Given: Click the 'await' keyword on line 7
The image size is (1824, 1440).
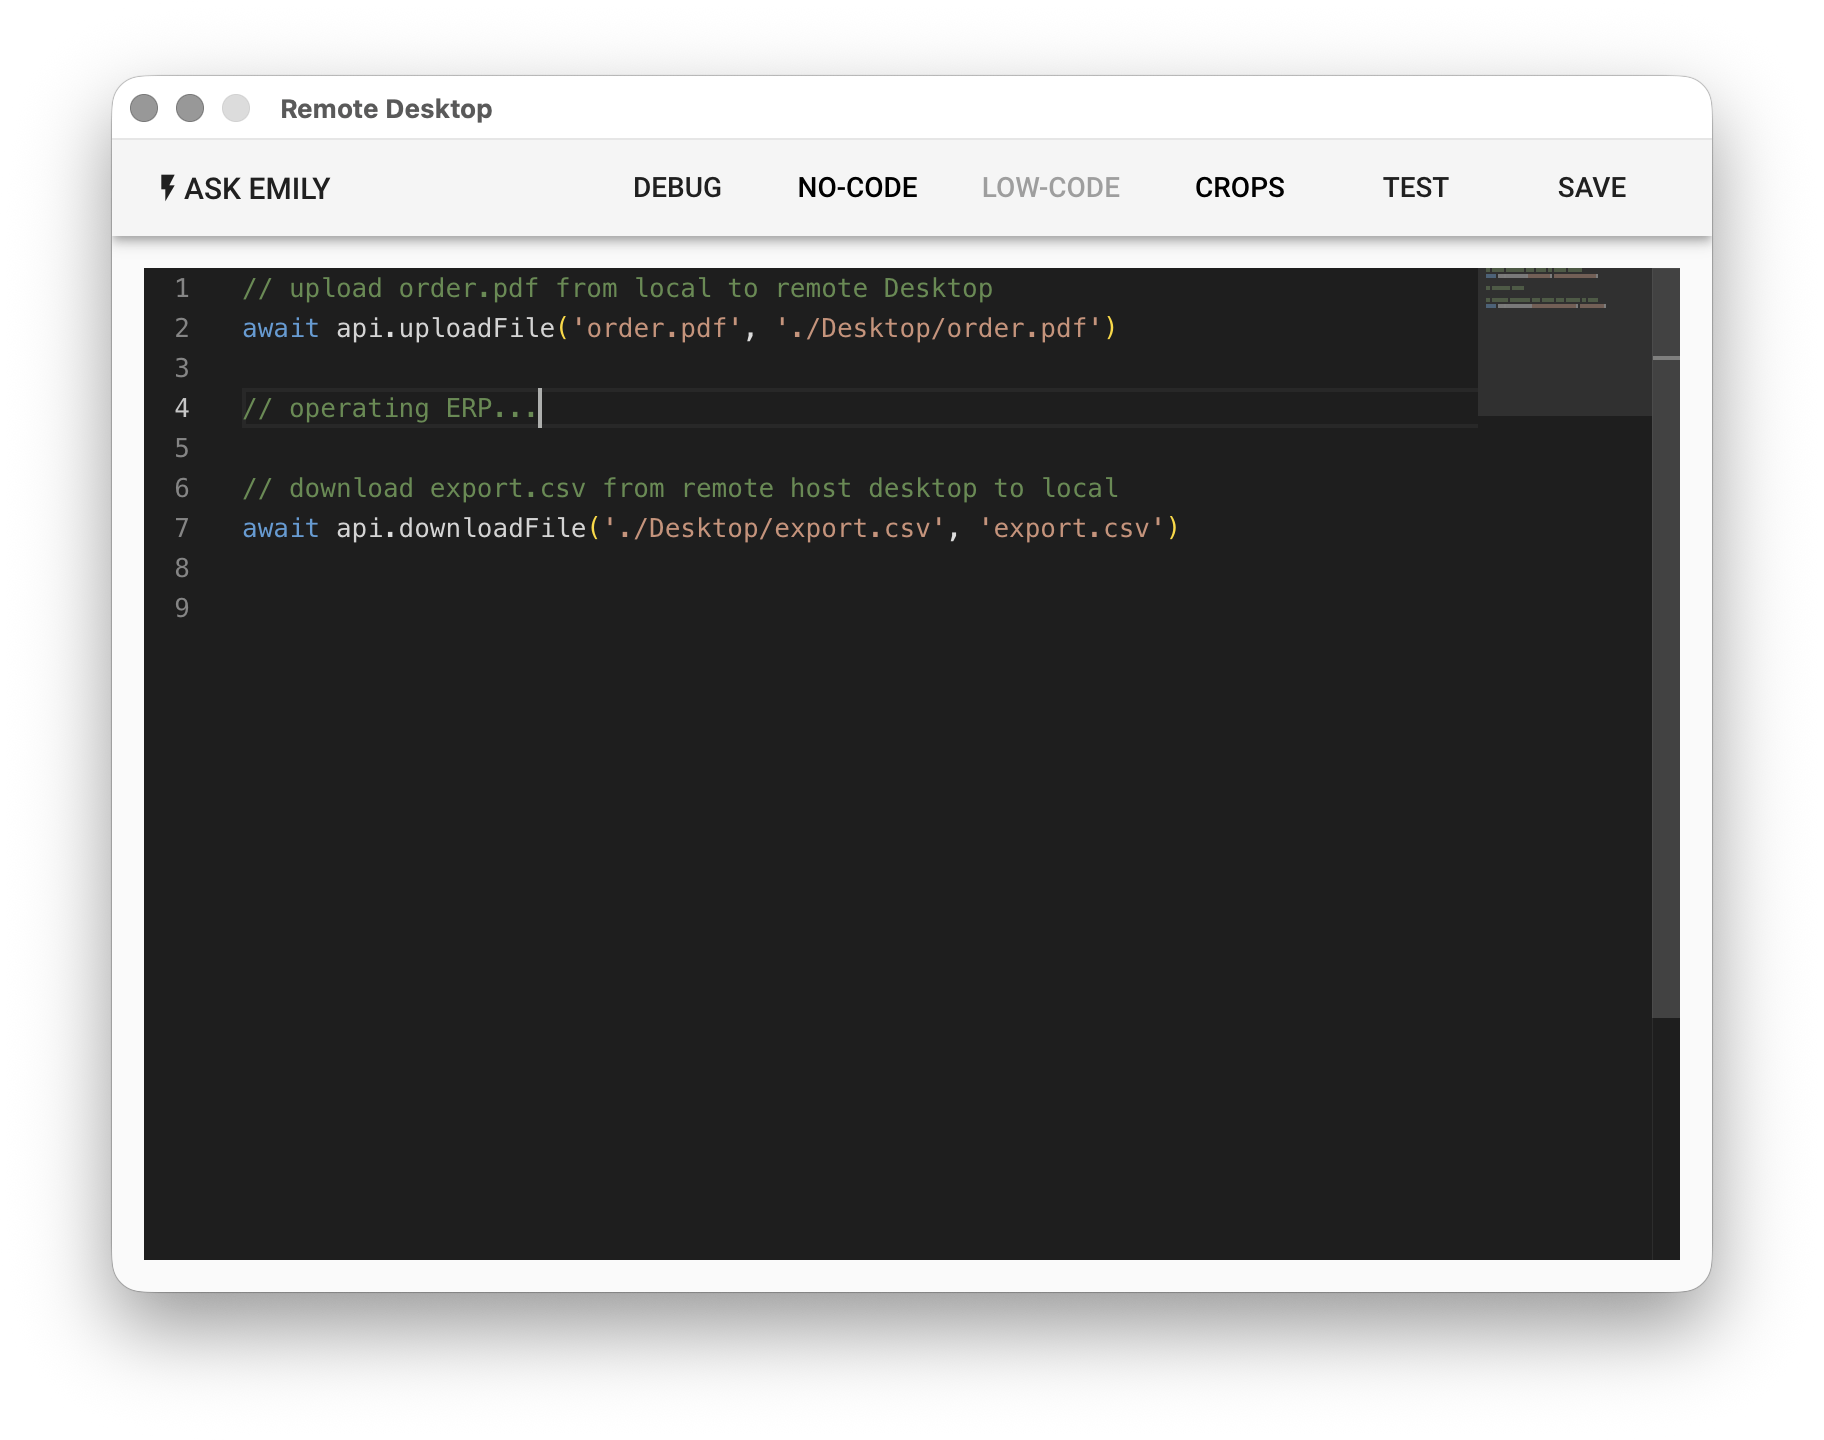Looking at the screenshot, I should (x=280, y=528).
